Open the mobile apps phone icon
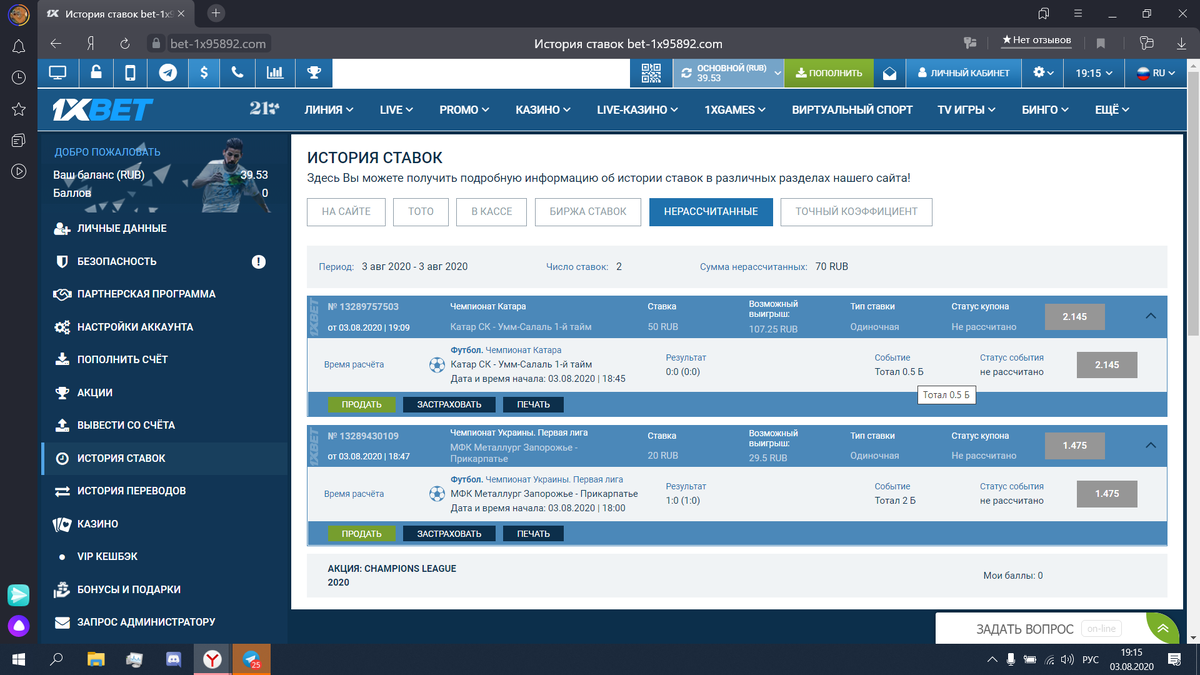Screen dimensions: 1200x675 [130, 73]
